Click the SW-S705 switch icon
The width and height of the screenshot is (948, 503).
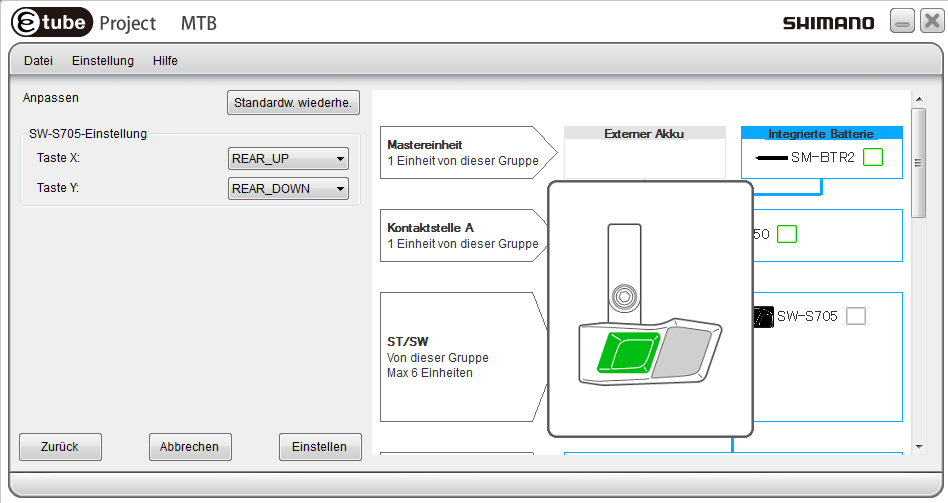[763, 316]
